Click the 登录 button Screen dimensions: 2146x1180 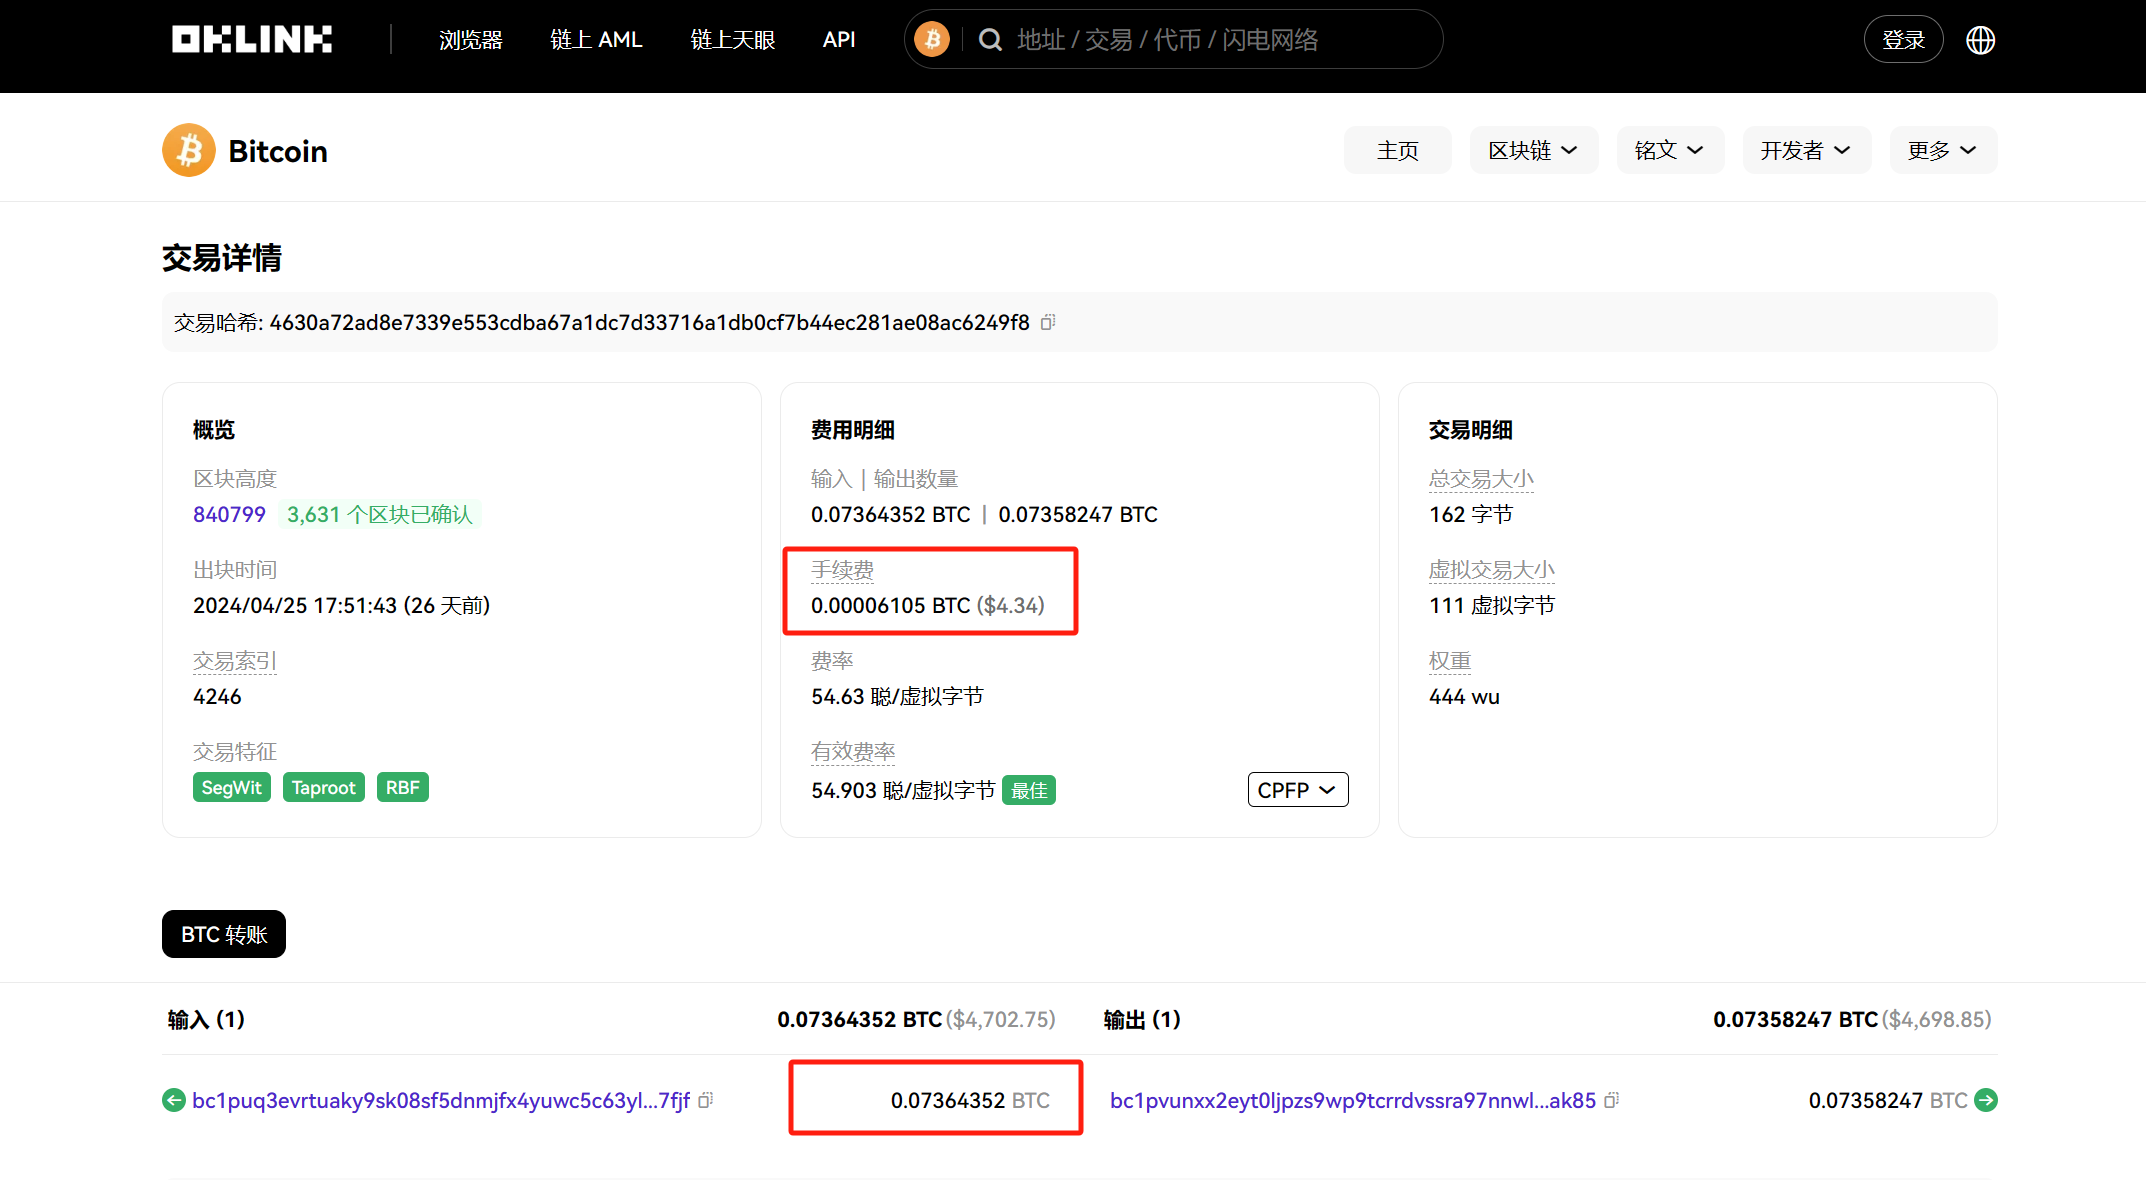tap(1903, 40)
